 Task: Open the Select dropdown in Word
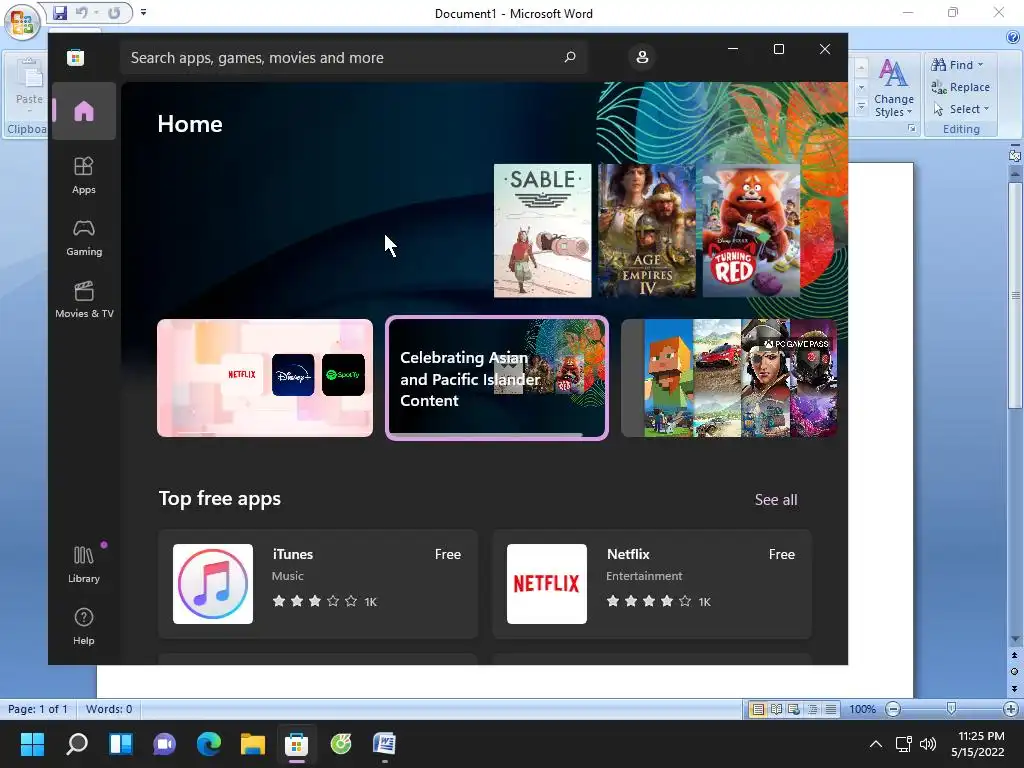point(961,109)
